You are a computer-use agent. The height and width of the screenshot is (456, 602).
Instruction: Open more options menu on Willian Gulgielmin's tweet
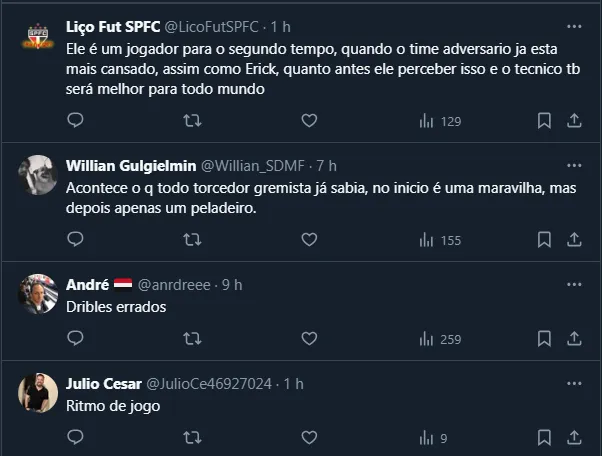[x=575, y=164]
